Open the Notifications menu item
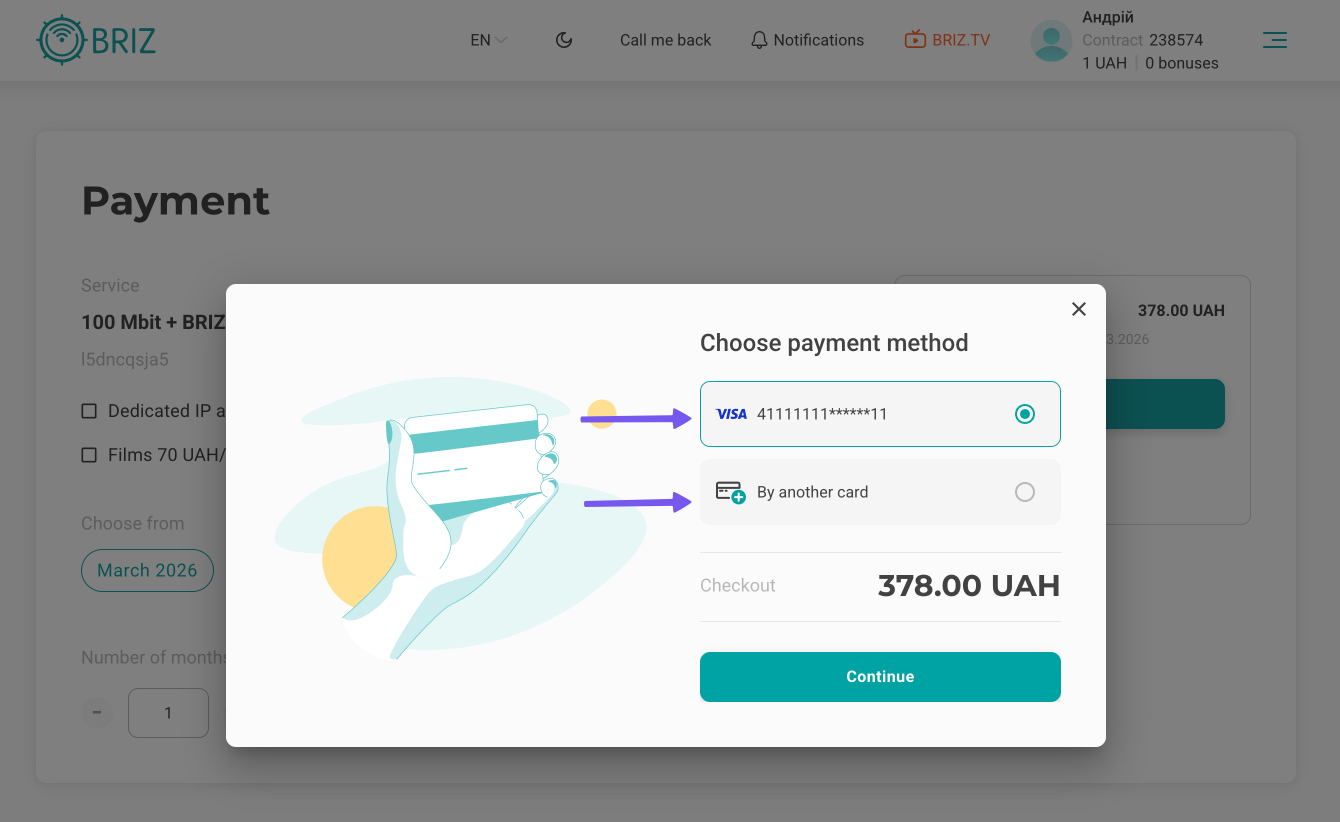 (x=818, y=40)
